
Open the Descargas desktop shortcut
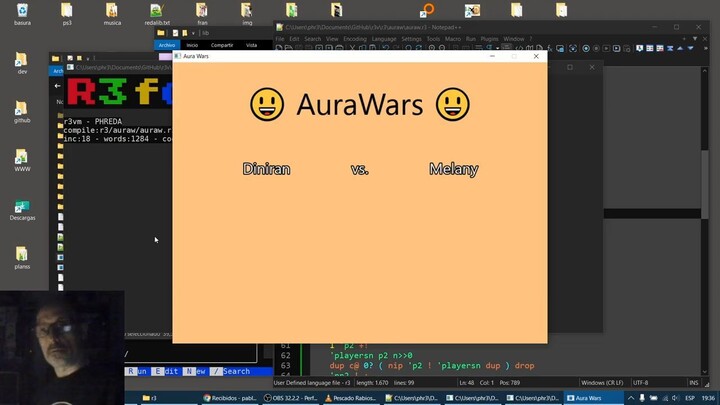click(x=22, y=209)
